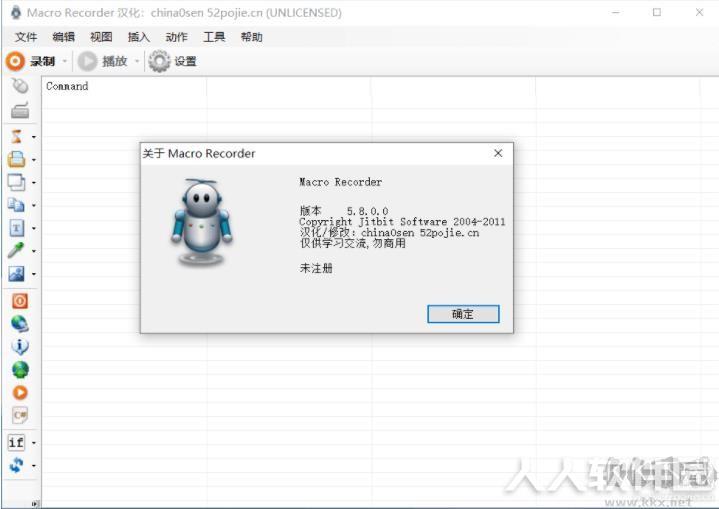This screenshot has height=509, width=719.
Task: Click the '仅供学习交流,勿商用' text line
Action: (x=353, y=243)
